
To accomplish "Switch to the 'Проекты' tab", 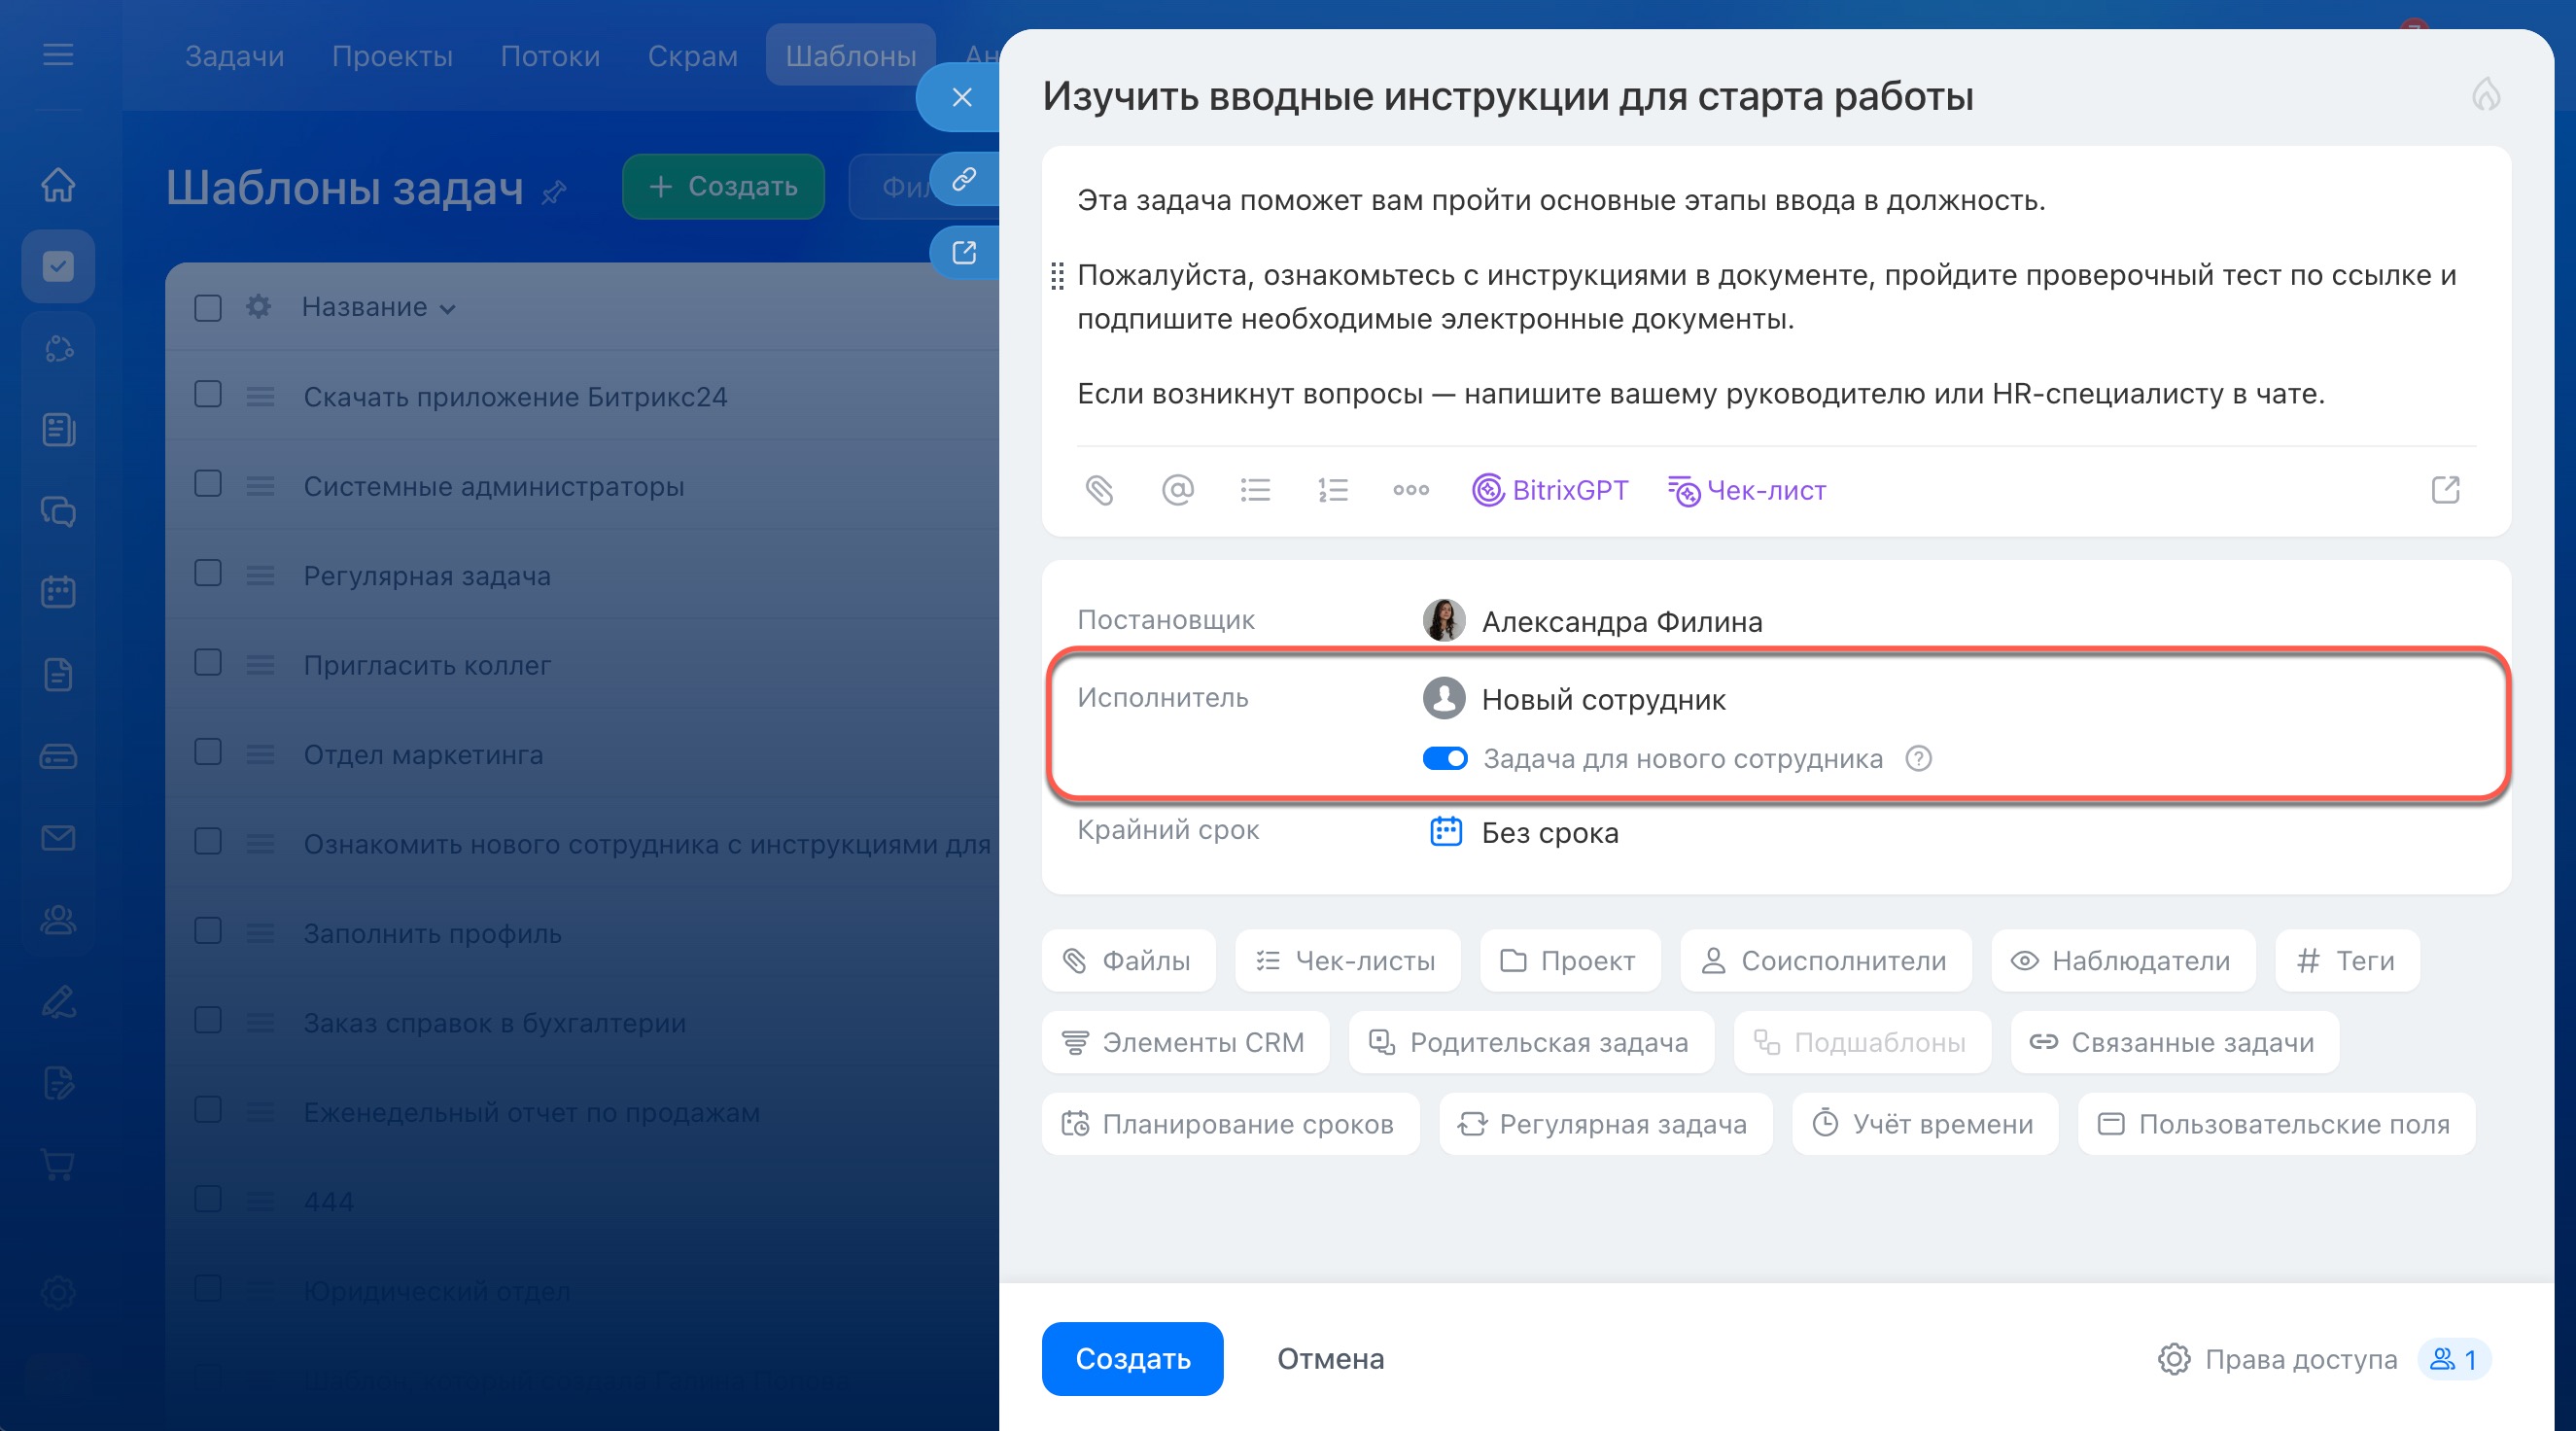I will (x=392, y=56).
